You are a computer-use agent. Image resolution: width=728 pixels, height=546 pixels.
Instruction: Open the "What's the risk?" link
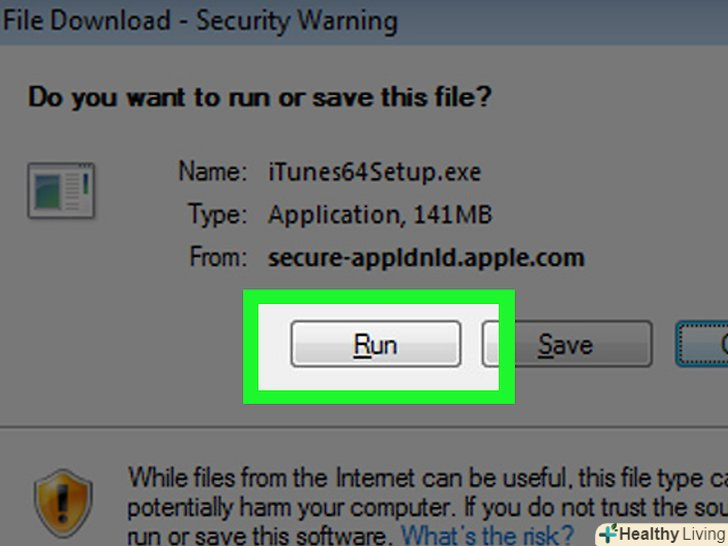[487, 534]
